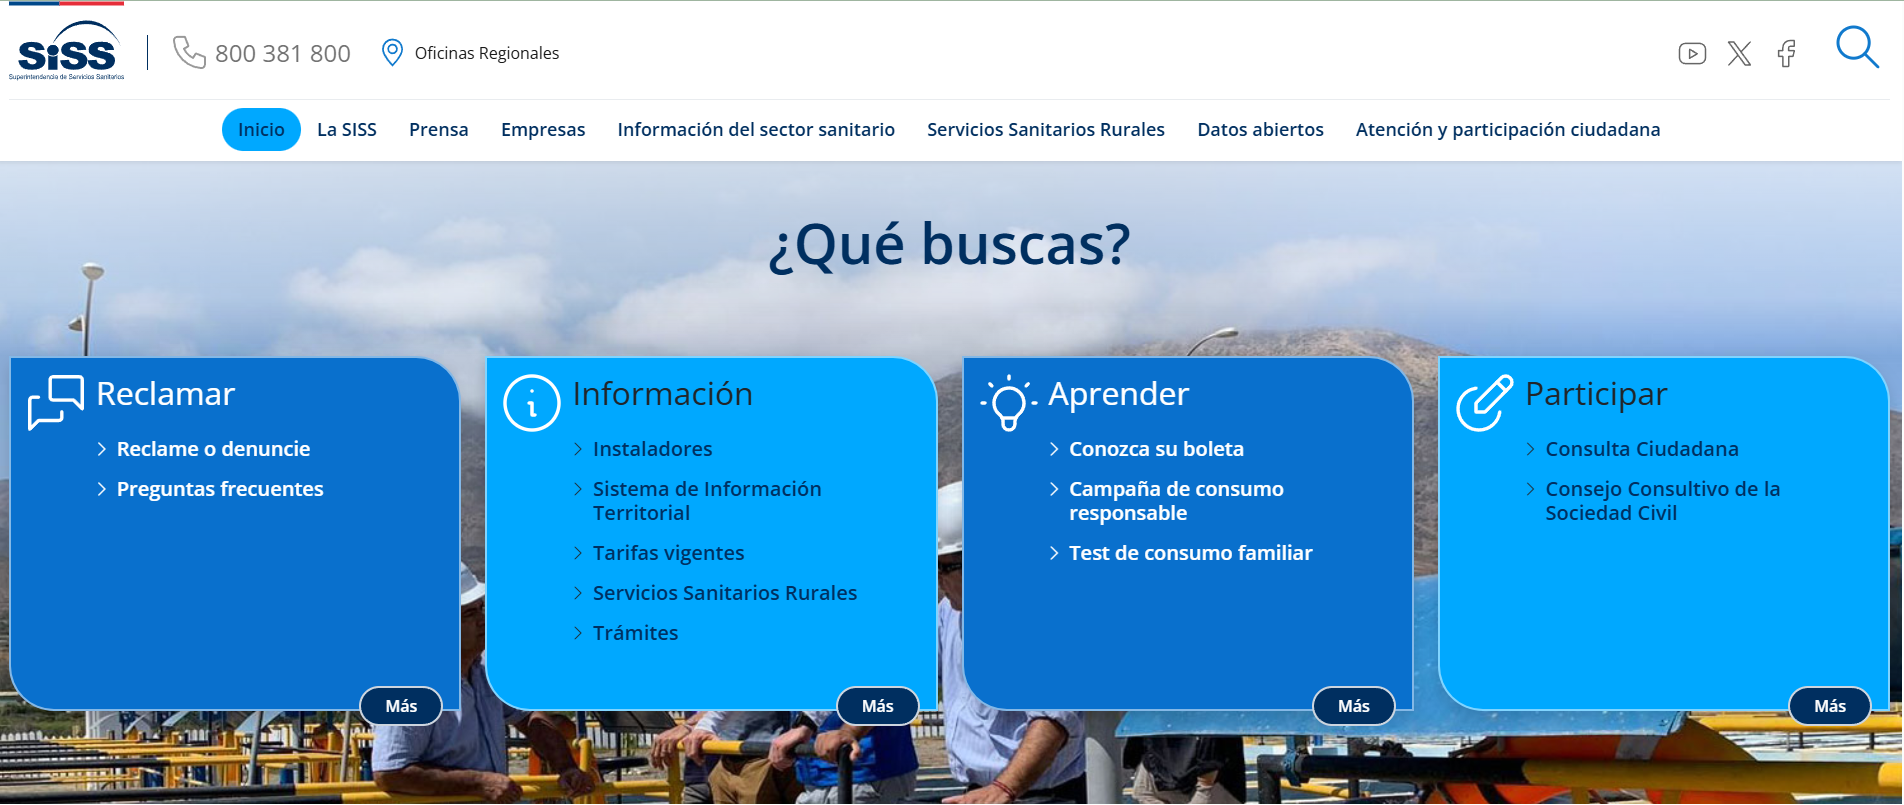Open Sistema de Información Territorial link
Screen dimensions: 1904x805
point(707,501)
